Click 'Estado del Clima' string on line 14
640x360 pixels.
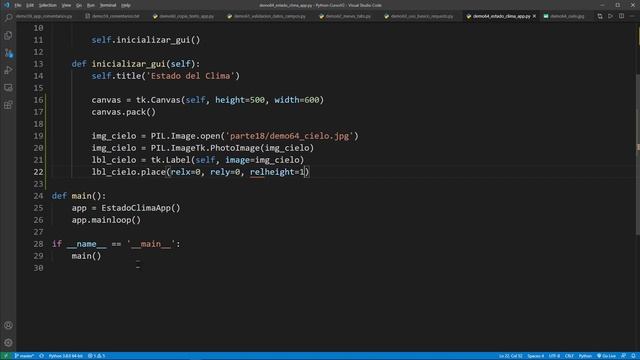tap(190, 76)
